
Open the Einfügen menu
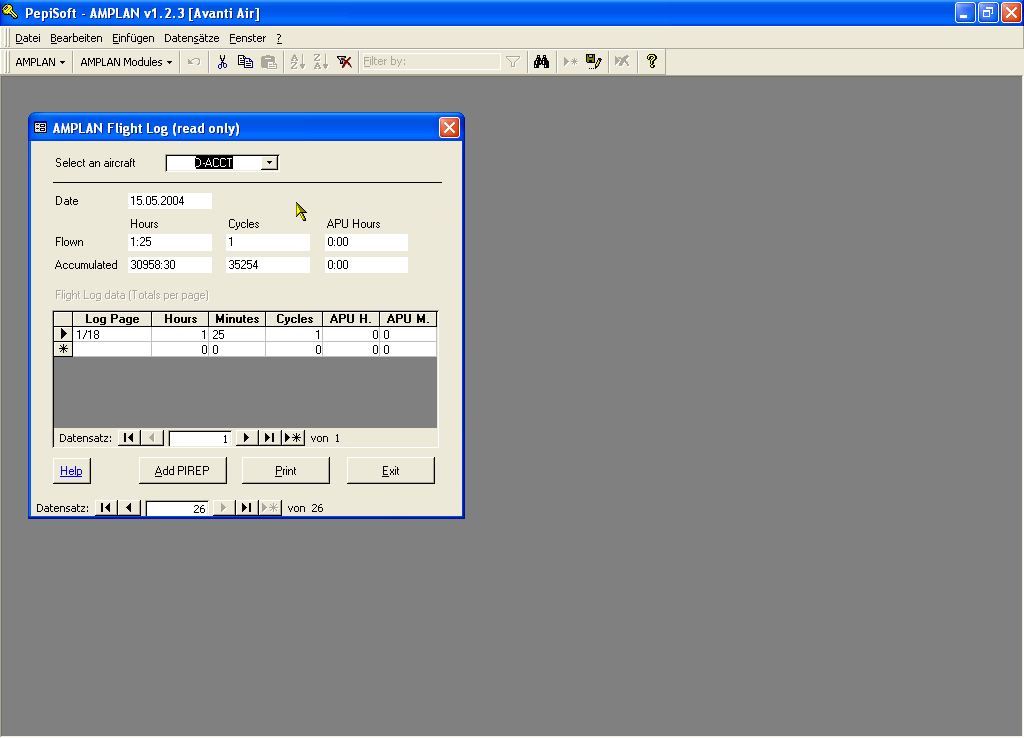[133, 38]
